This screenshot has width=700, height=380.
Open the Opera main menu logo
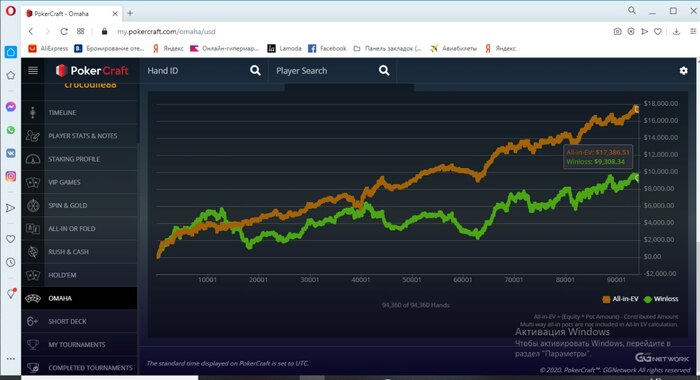[10, 11]
